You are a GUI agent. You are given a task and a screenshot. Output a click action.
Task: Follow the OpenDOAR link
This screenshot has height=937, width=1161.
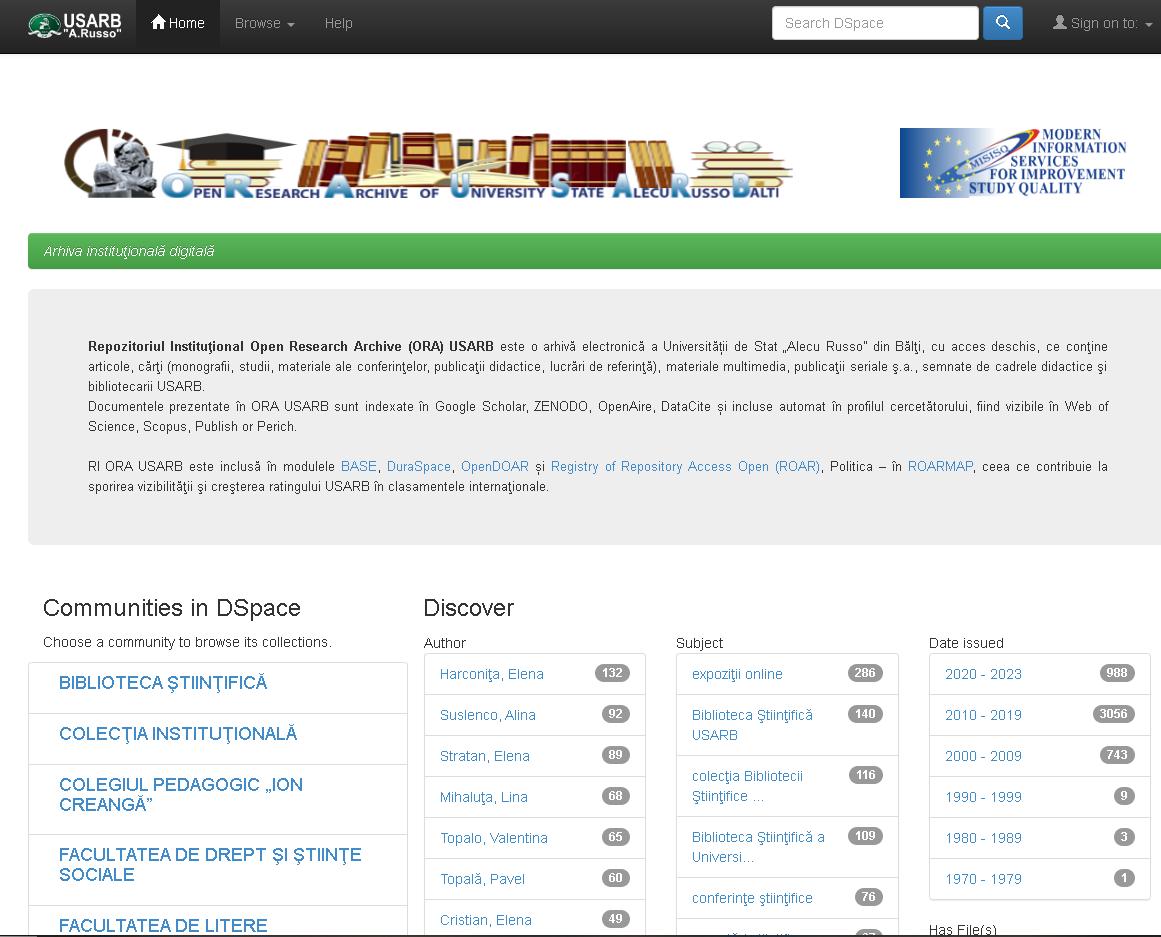tap(495, 467)
